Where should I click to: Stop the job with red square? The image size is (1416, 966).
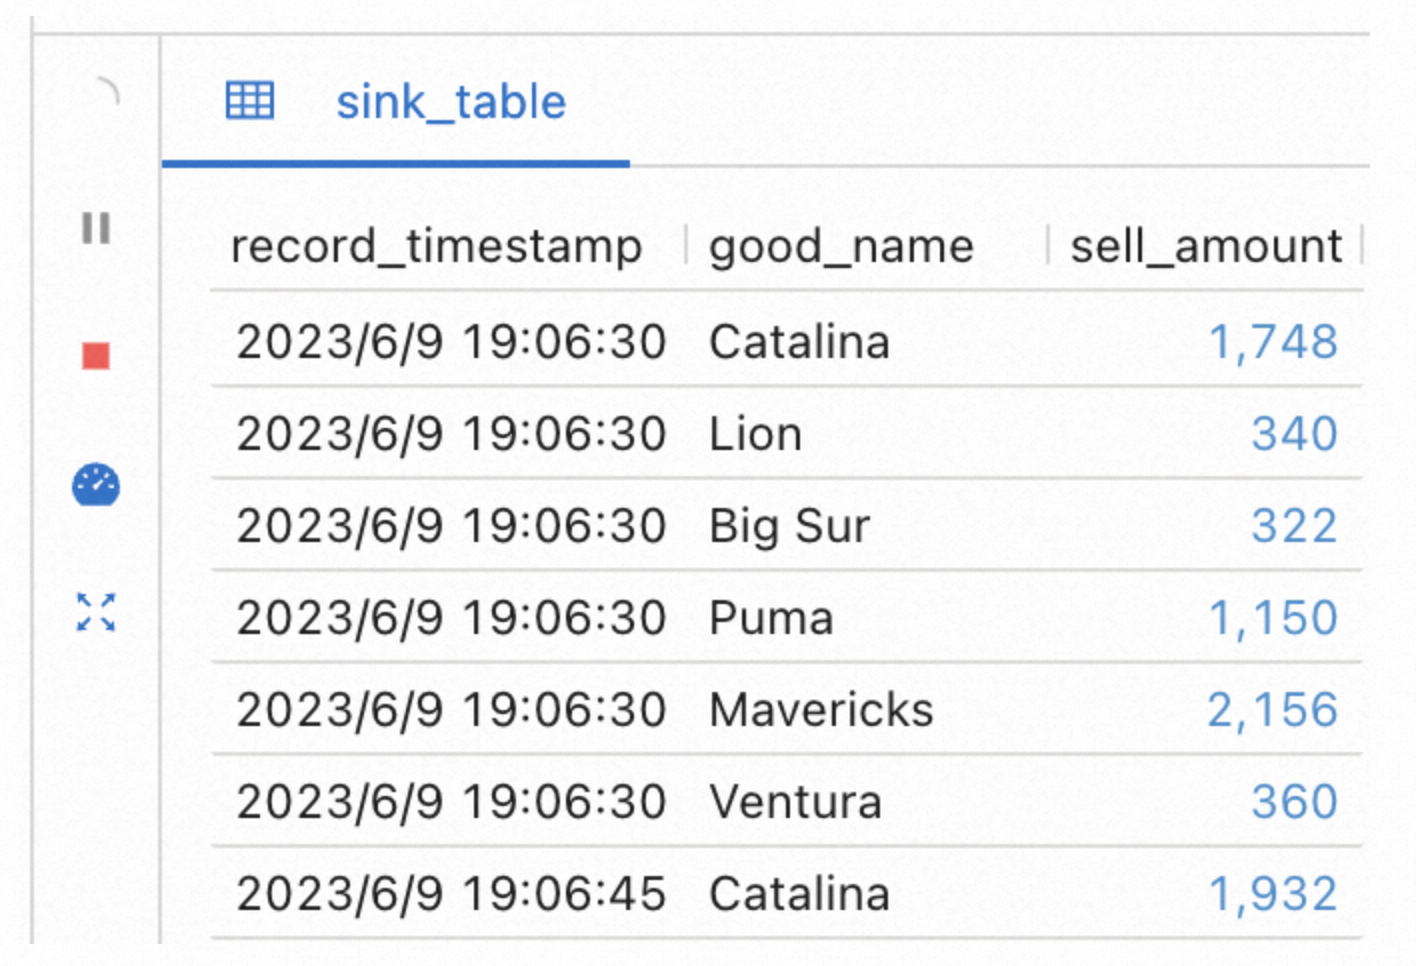[x=96, y=356]
